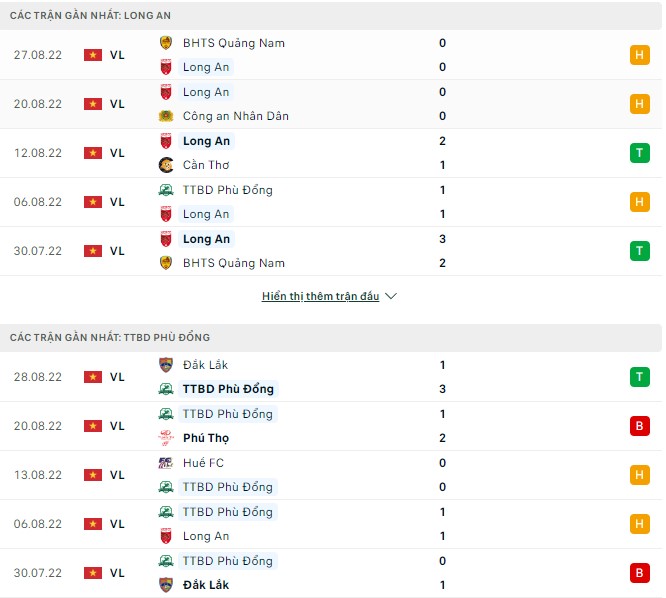Screen dimensions: 666x598
Task: Click the Cần Thơ team crest
Action: [166, 165]
